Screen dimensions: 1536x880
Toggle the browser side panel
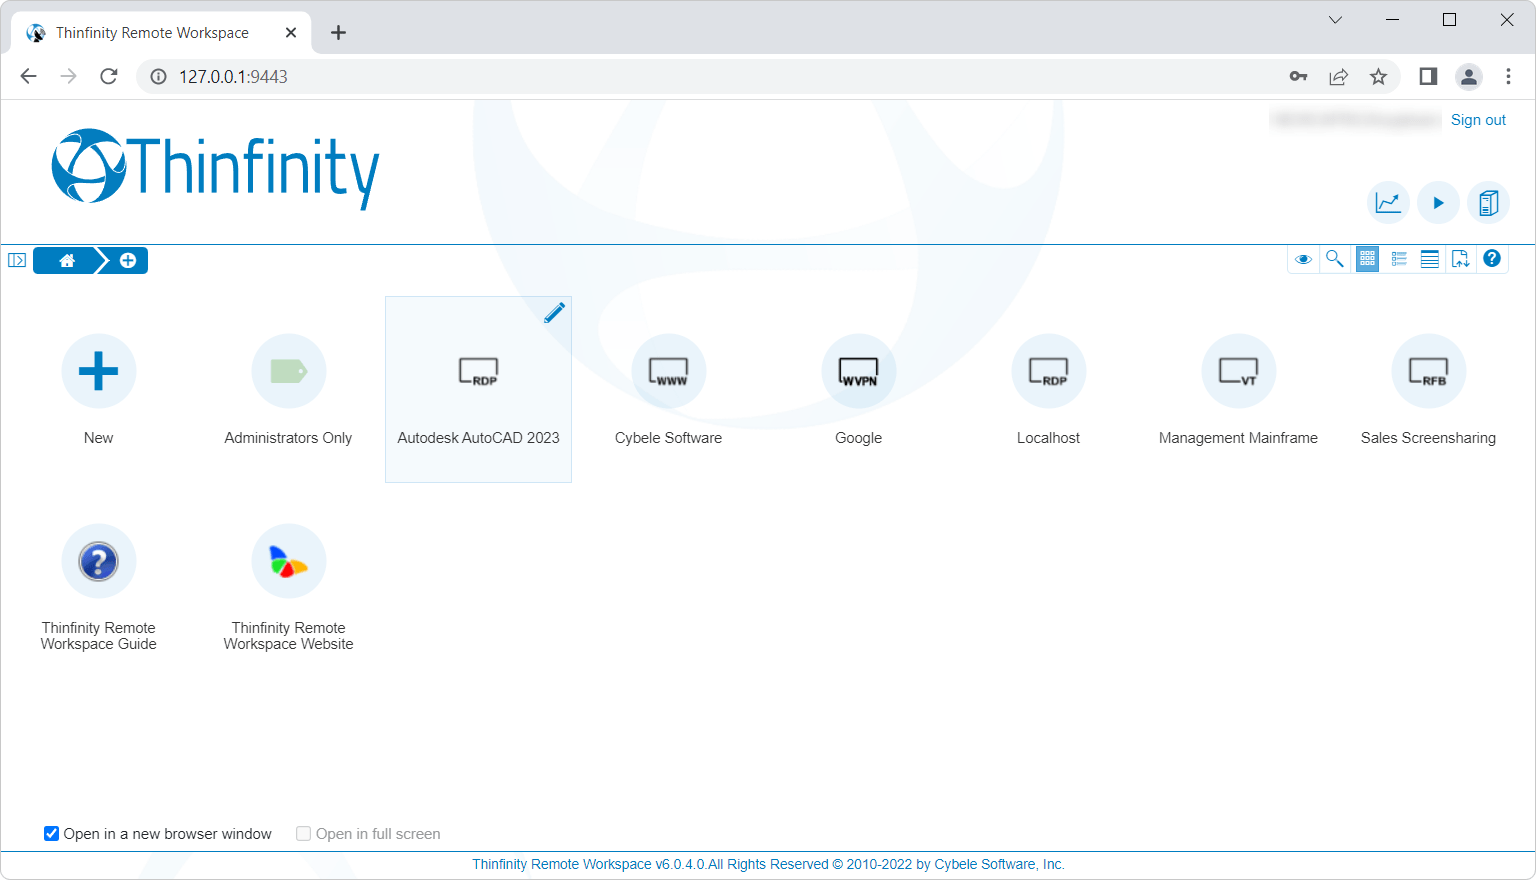click(x=1428, y=76)
